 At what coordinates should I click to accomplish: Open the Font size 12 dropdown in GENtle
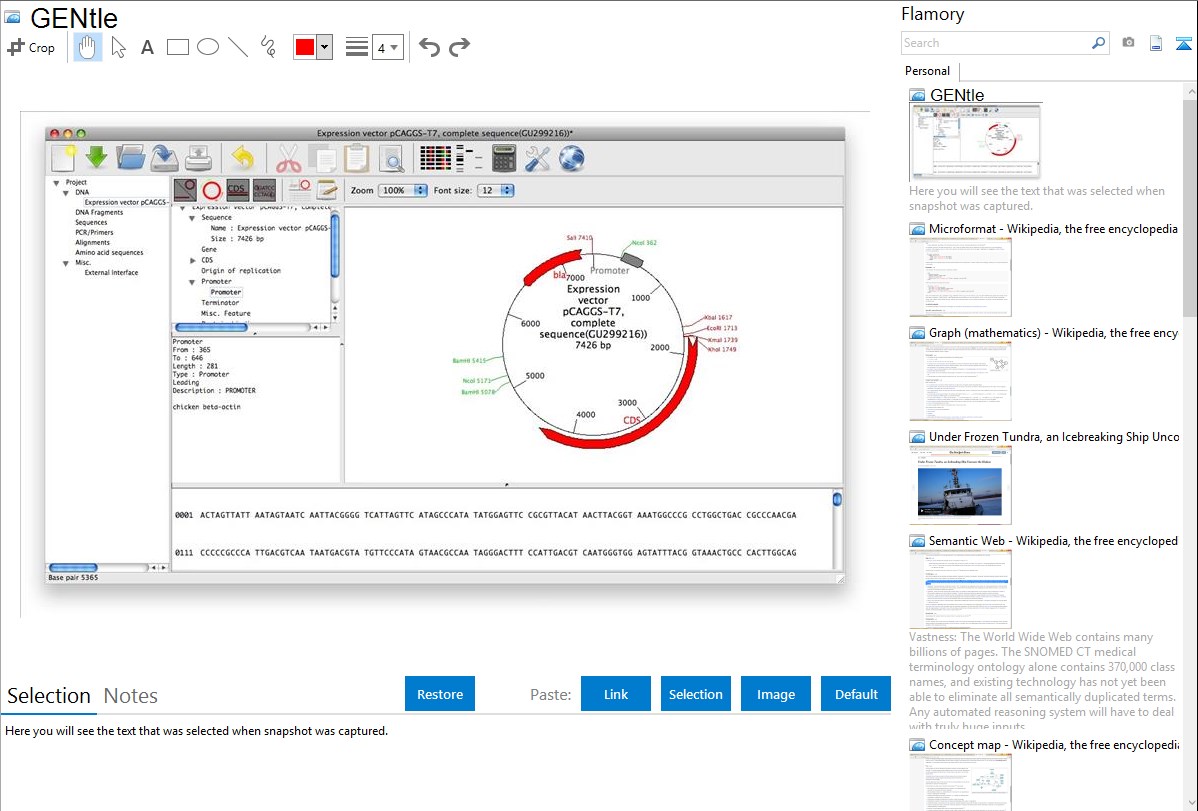496,190
